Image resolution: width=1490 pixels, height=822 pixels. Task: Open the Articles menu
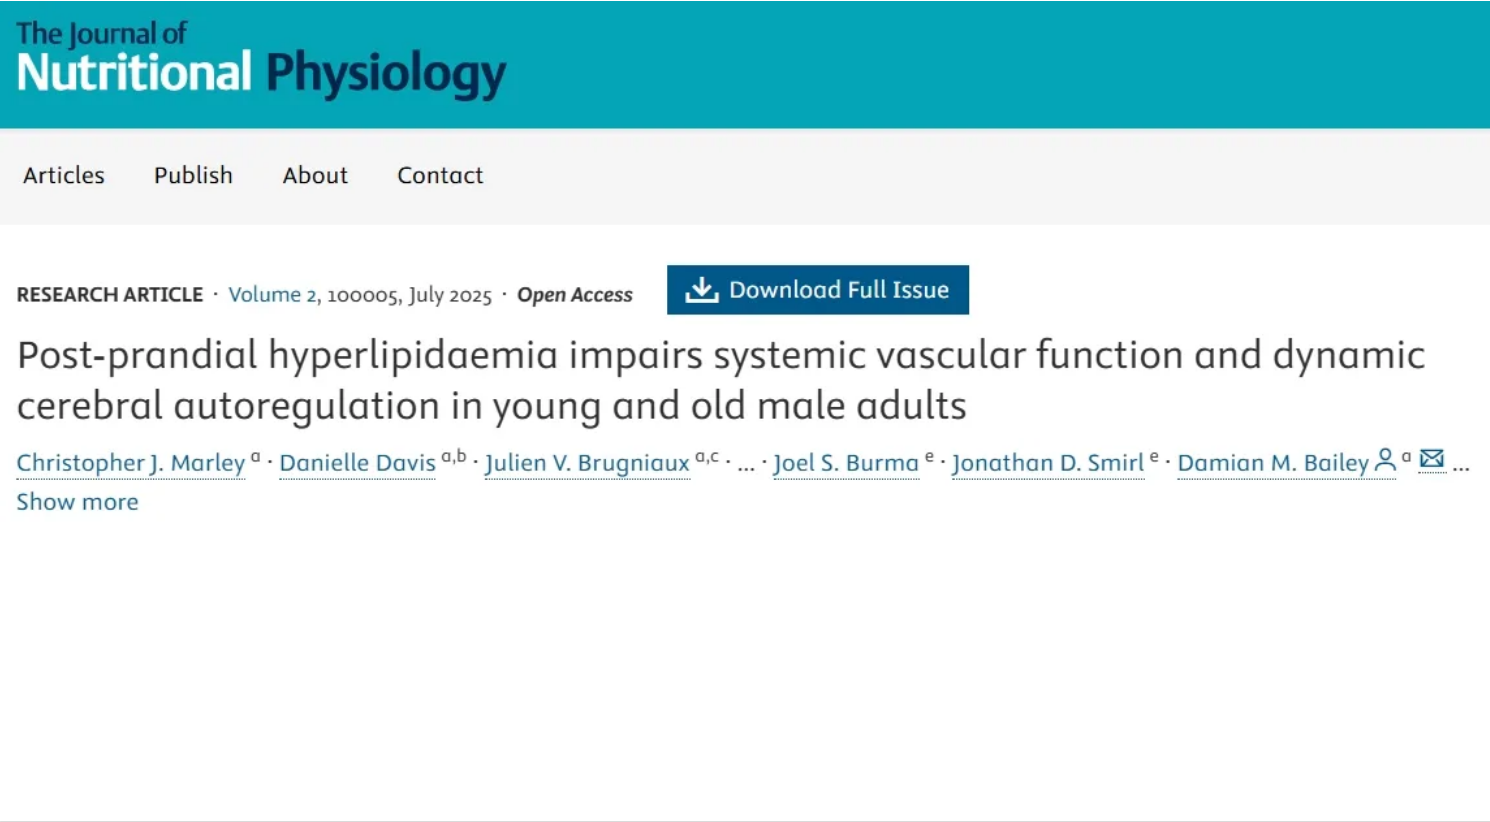point(64,175)
